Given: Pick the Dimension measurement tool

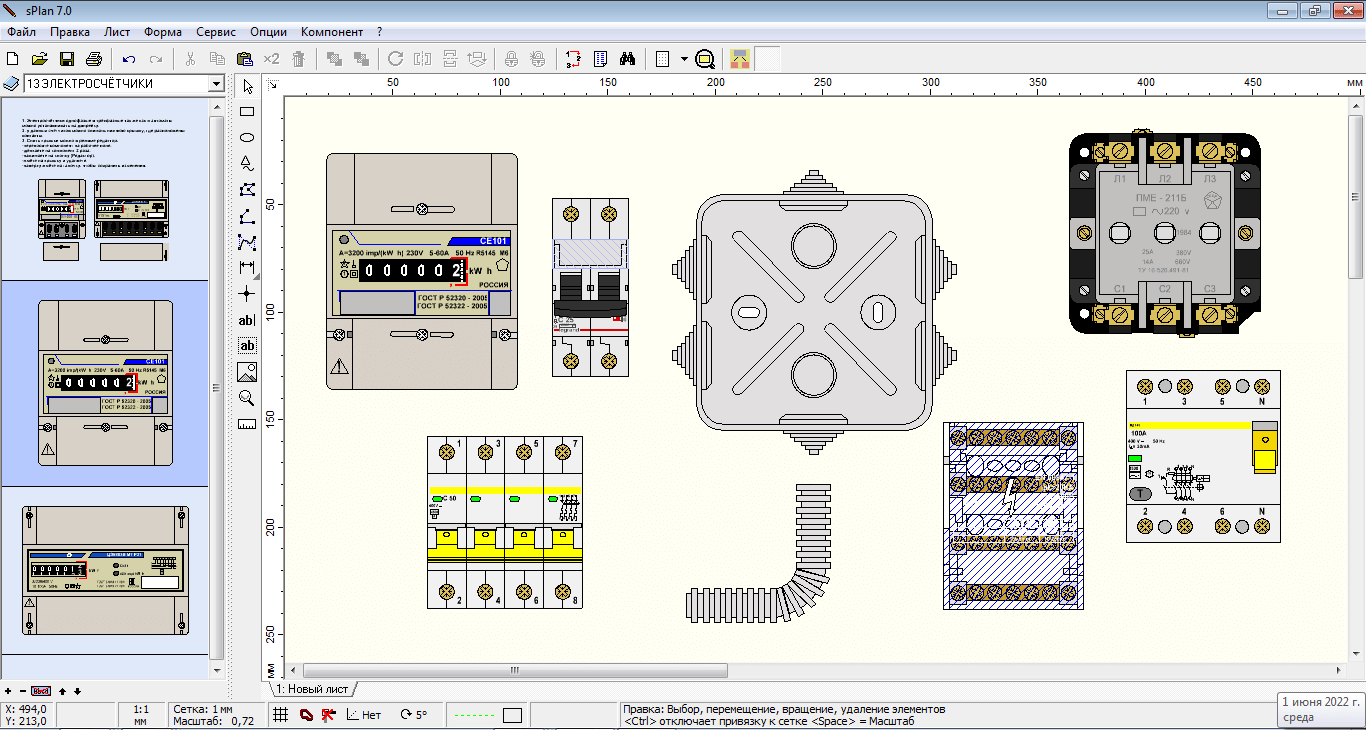Looking at the screenshot, I should coord(247,268).
